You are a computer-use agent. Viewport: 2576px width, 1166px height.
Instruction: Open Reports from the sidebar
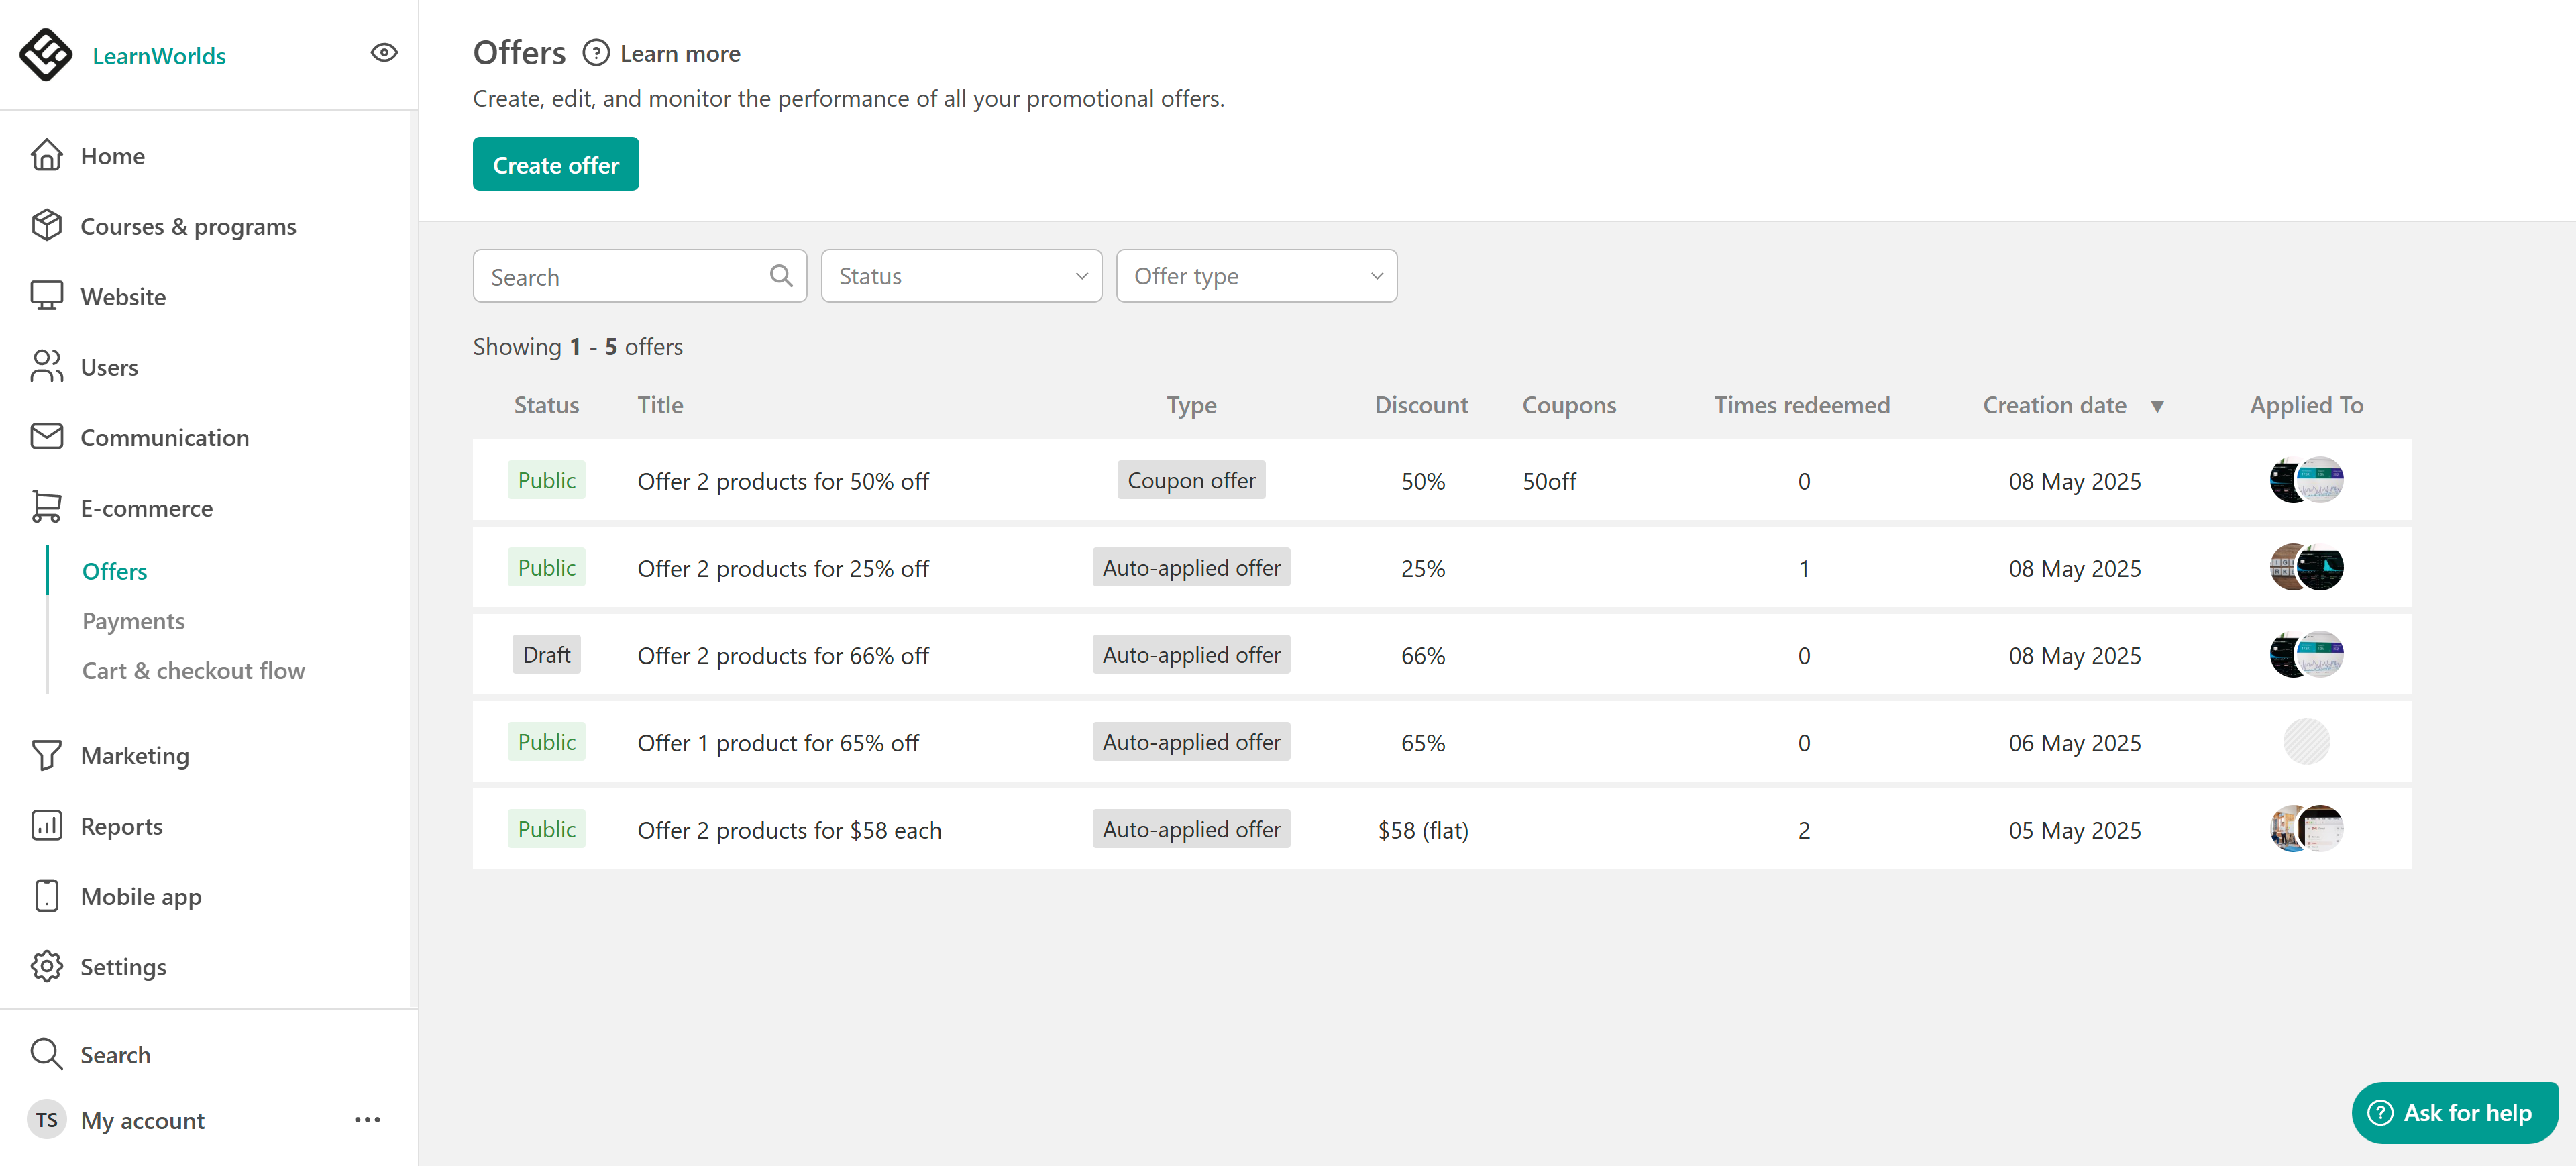pyautogui.click(x=121, y=826)
